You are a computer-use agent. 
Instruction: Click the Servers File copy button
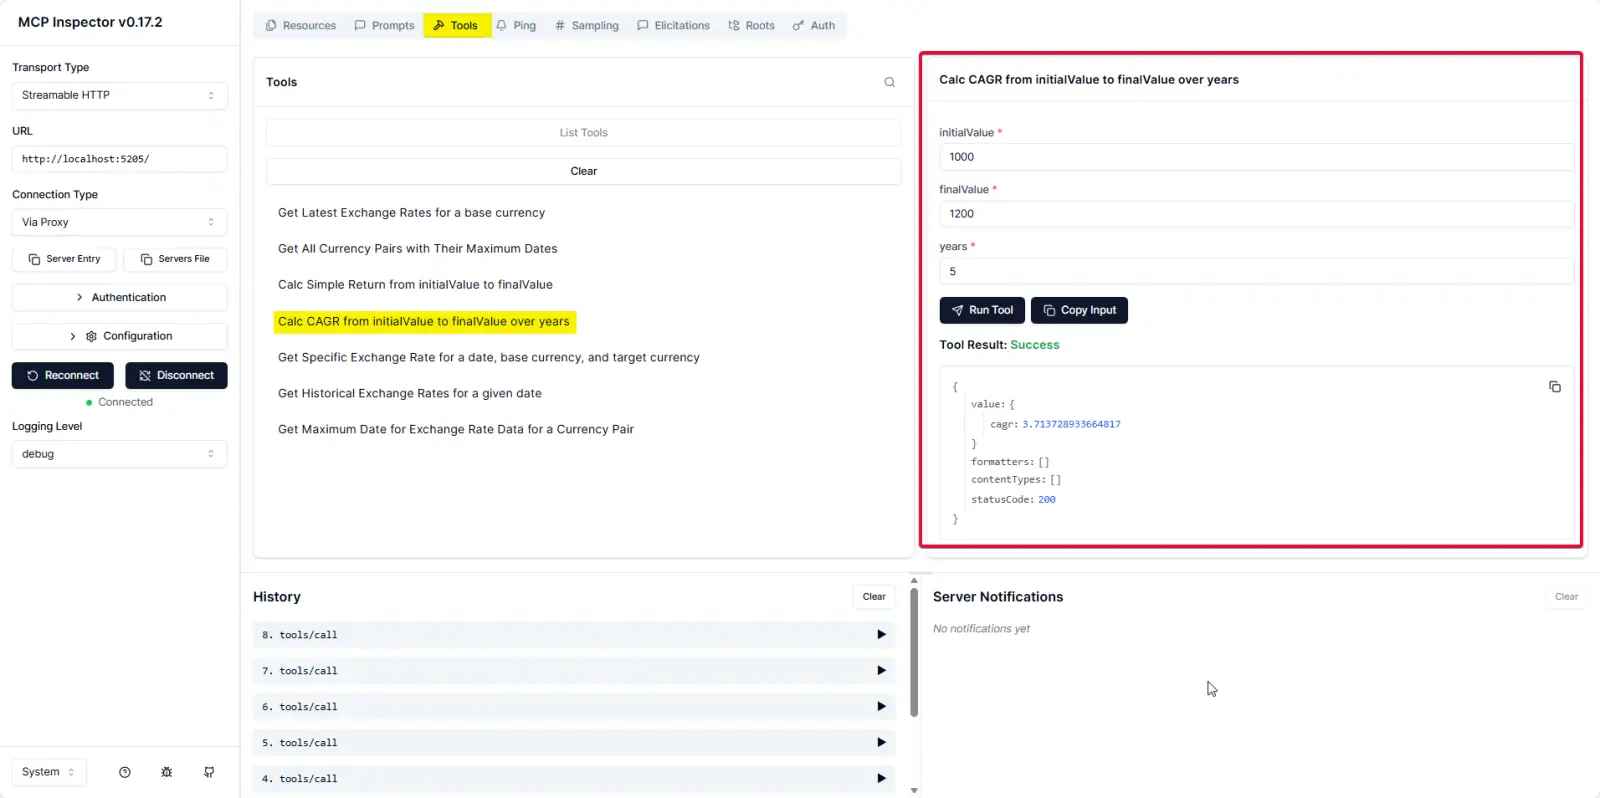point(175,259)
